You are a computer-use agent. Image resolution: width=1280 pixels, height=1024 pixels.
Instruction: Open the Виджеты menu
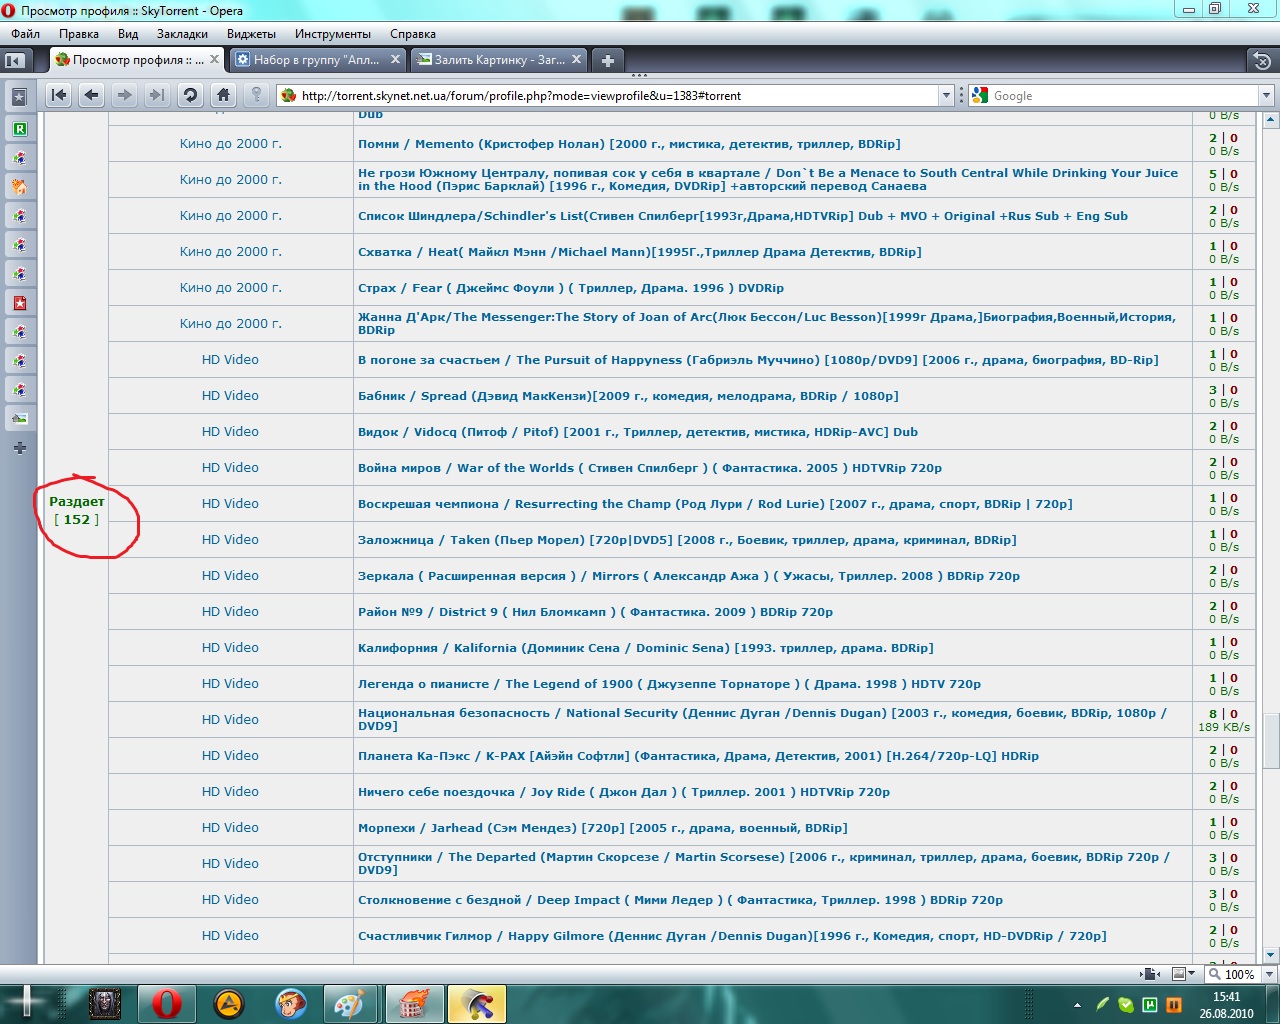tap(251, 33)
